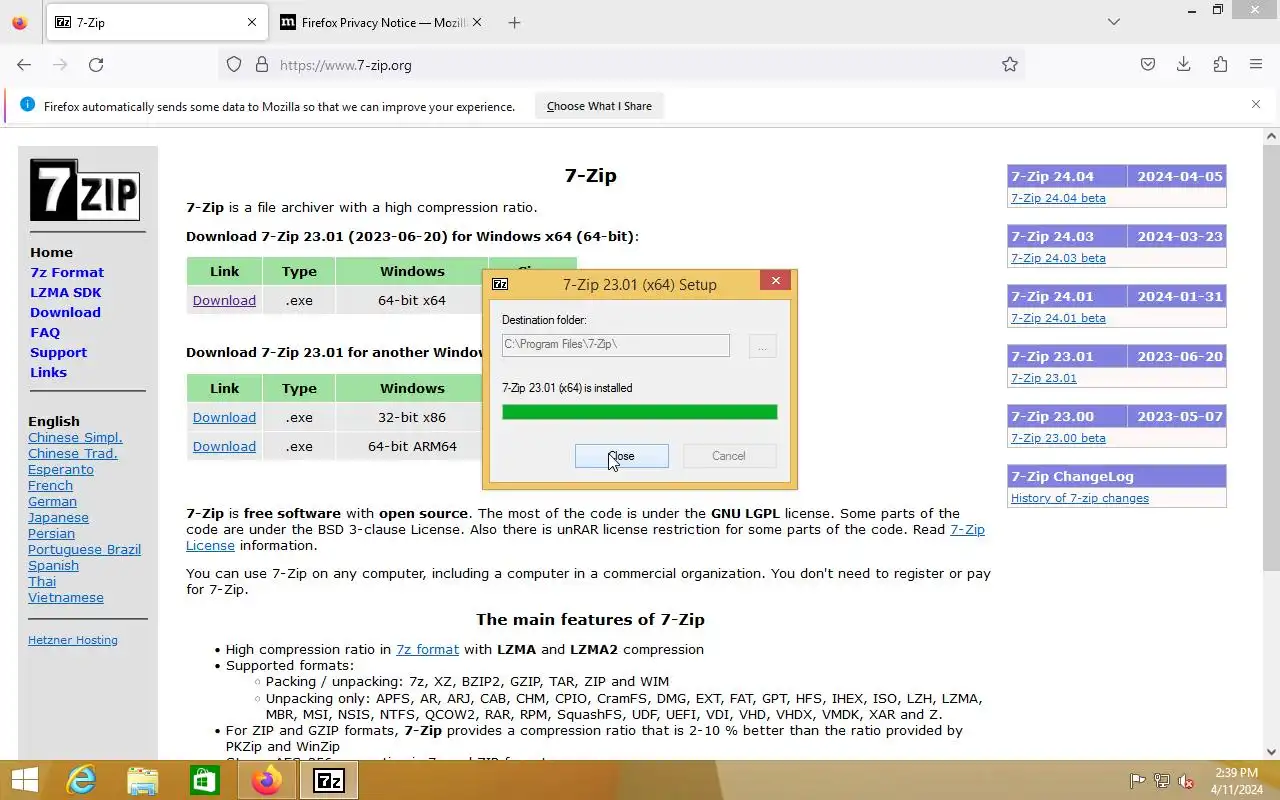
Task: Click the Action Center flag tray icon
Action: 1137,781
